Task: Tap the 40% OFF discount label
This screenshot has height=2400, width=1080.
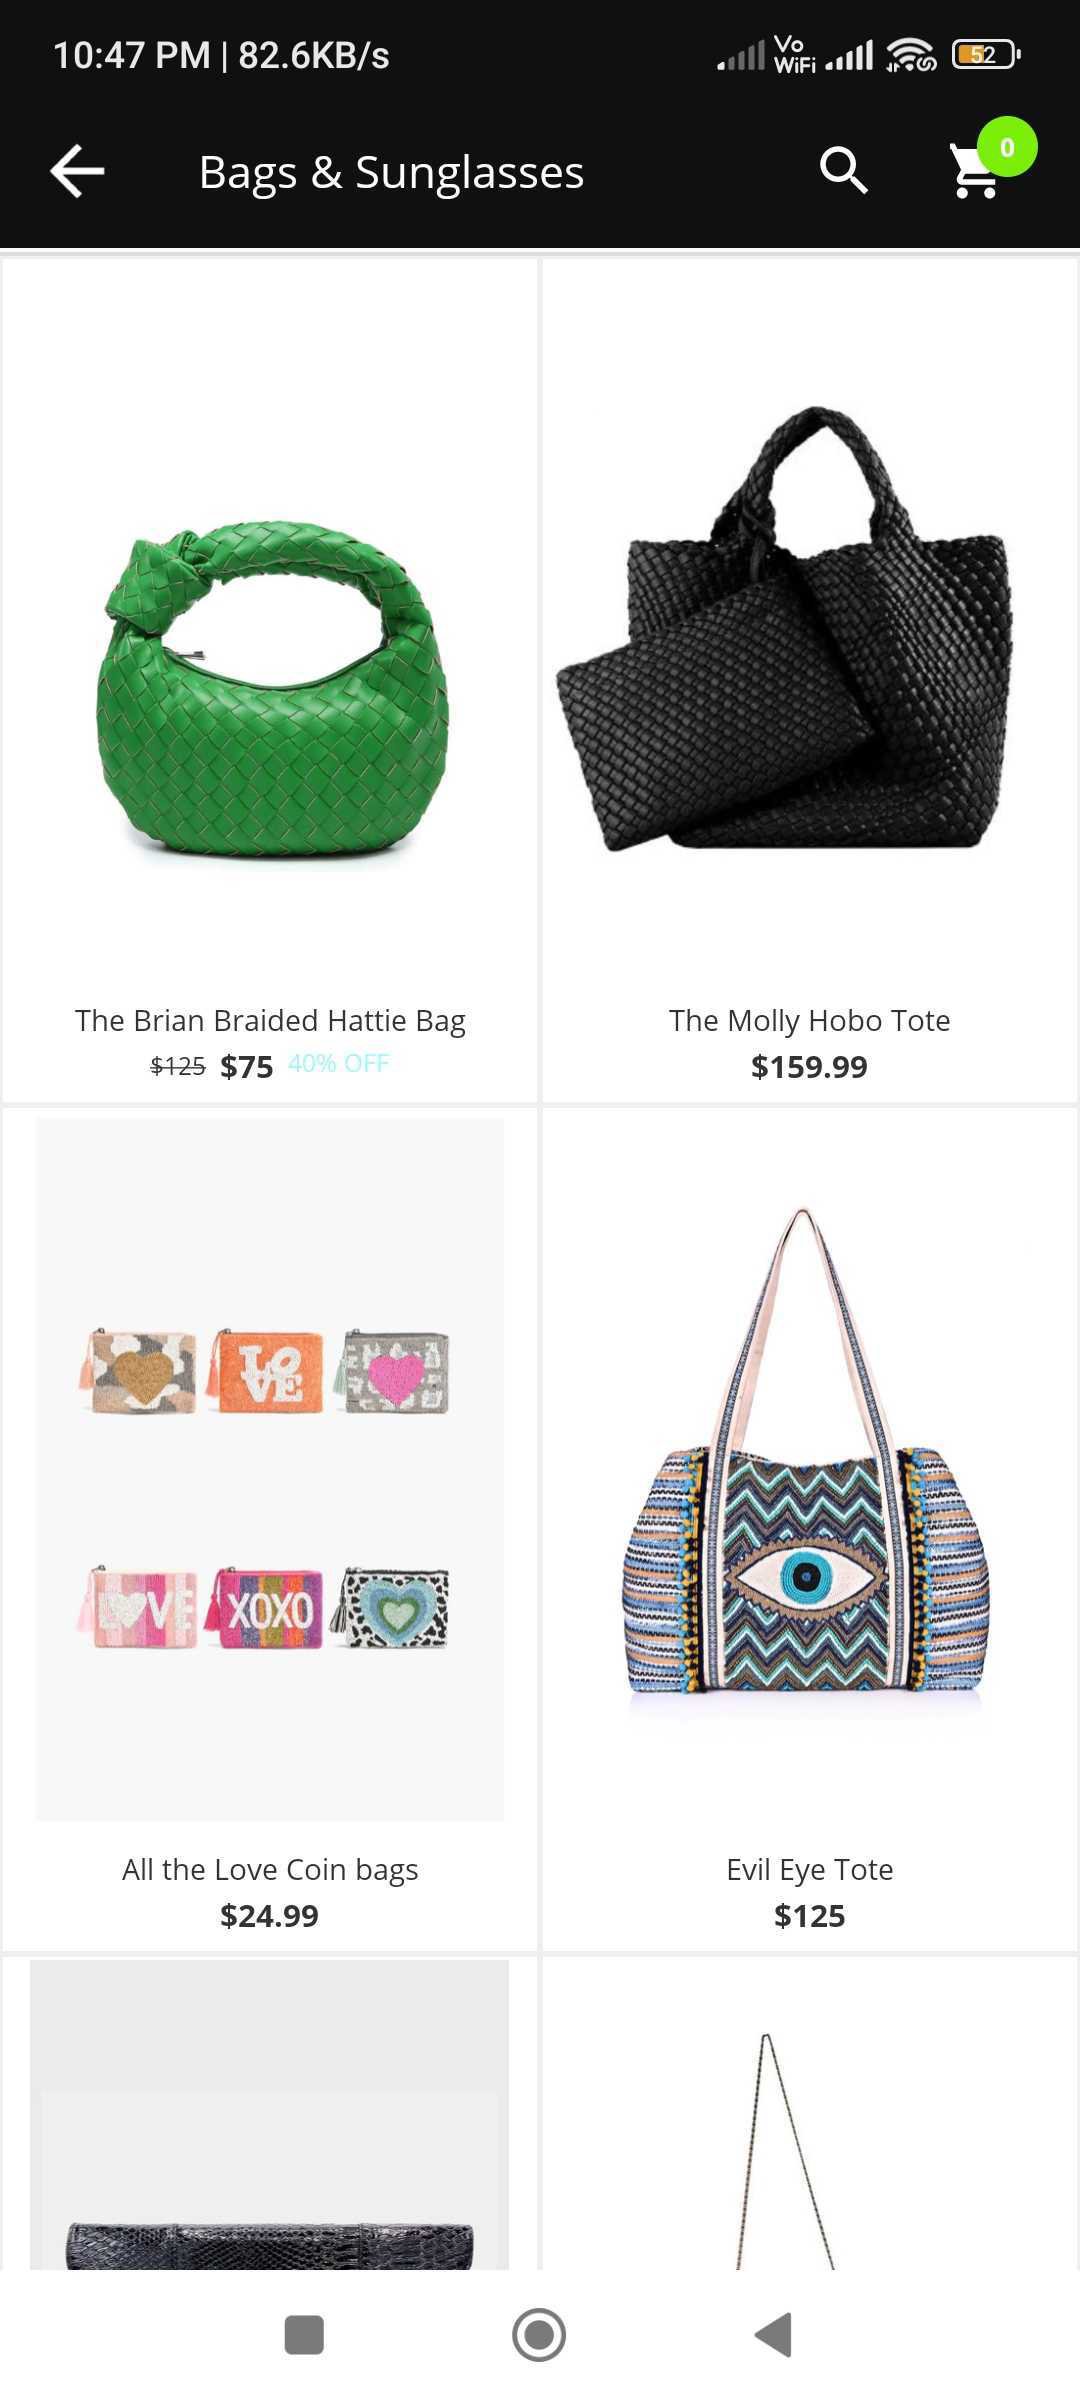Action: pyautogui.click(x=338, y=1064)
